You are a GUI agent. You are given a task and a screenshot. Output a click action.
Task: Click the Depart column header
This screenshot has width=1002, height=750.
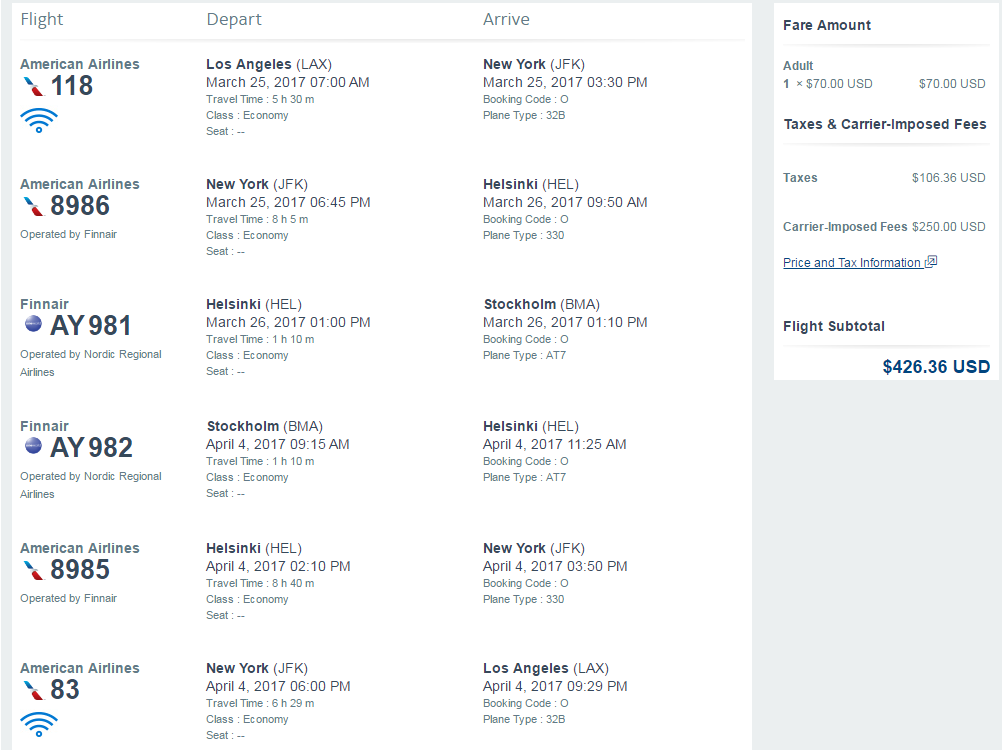(234, 20)
